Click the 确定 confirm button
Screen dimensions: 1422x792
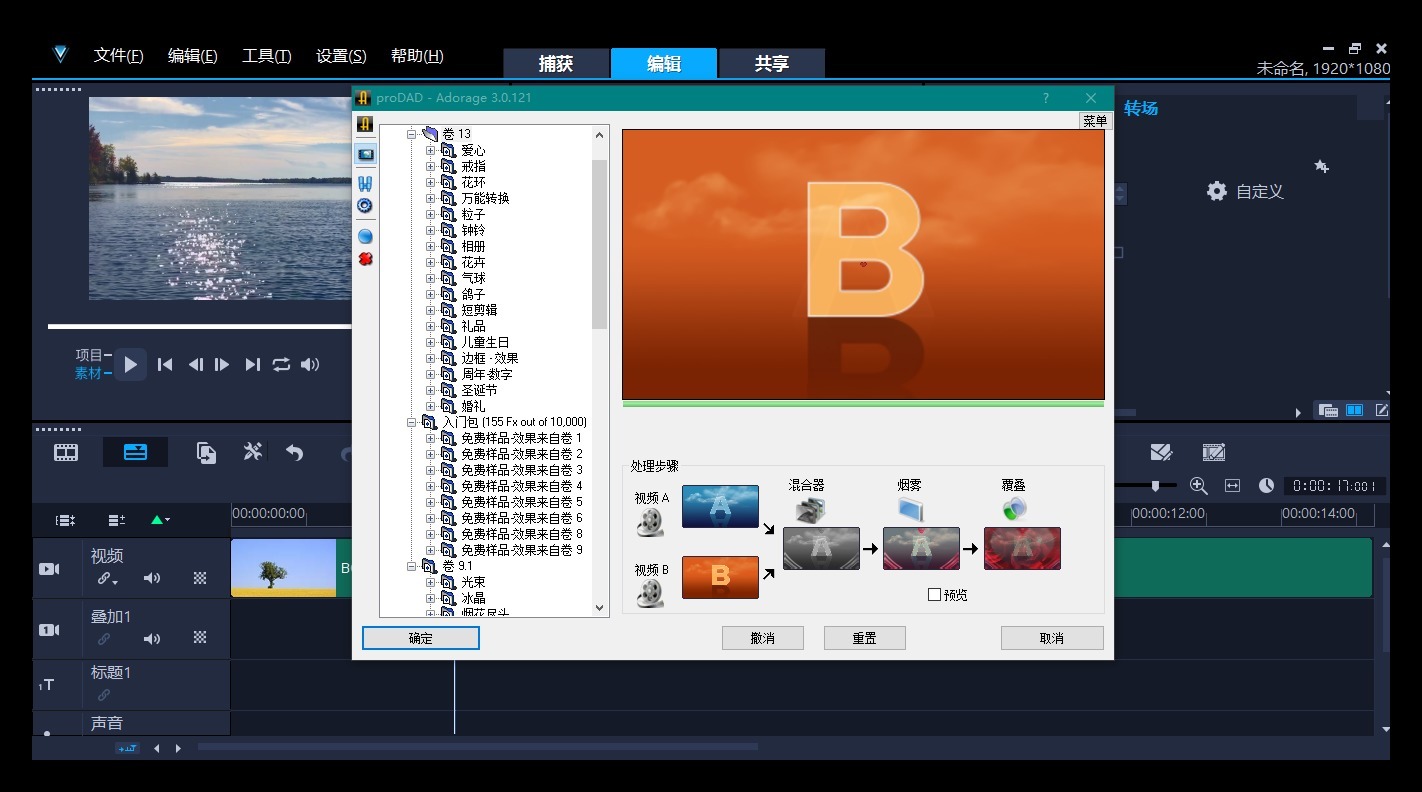pyautogui.click(x=421, y=638)
